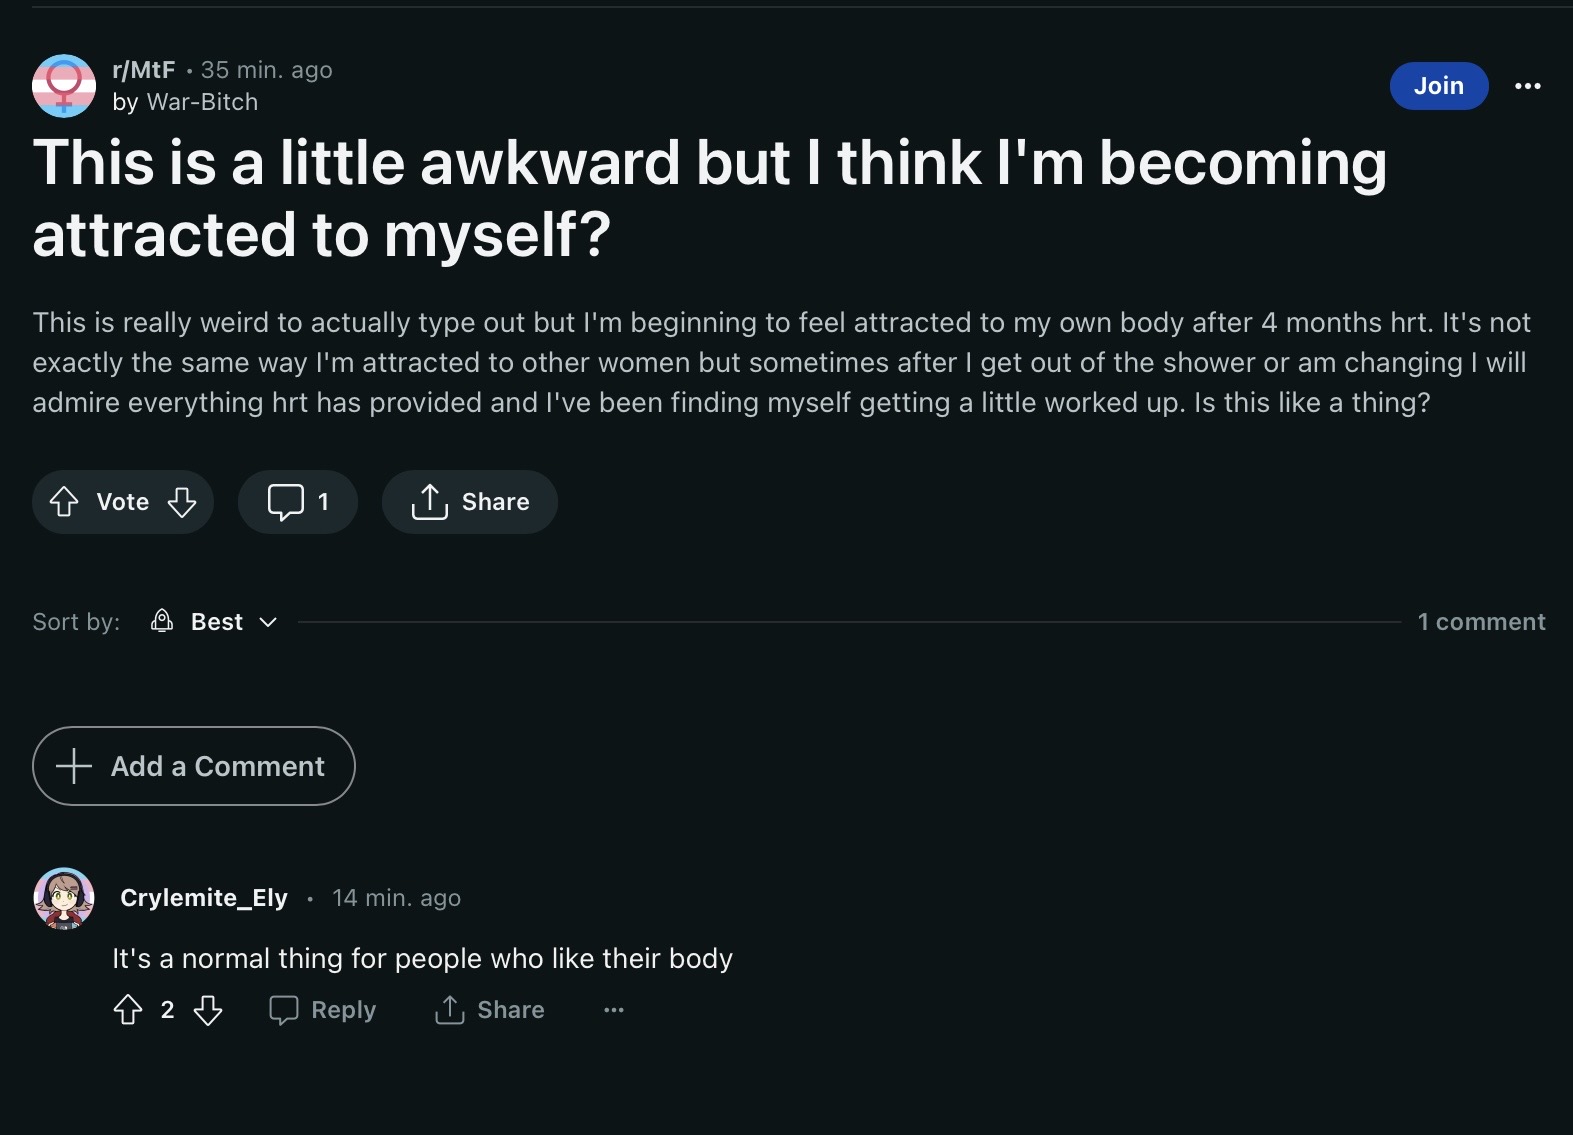
Task: Open War-Bitch user profile
Action: click(202, 102)
